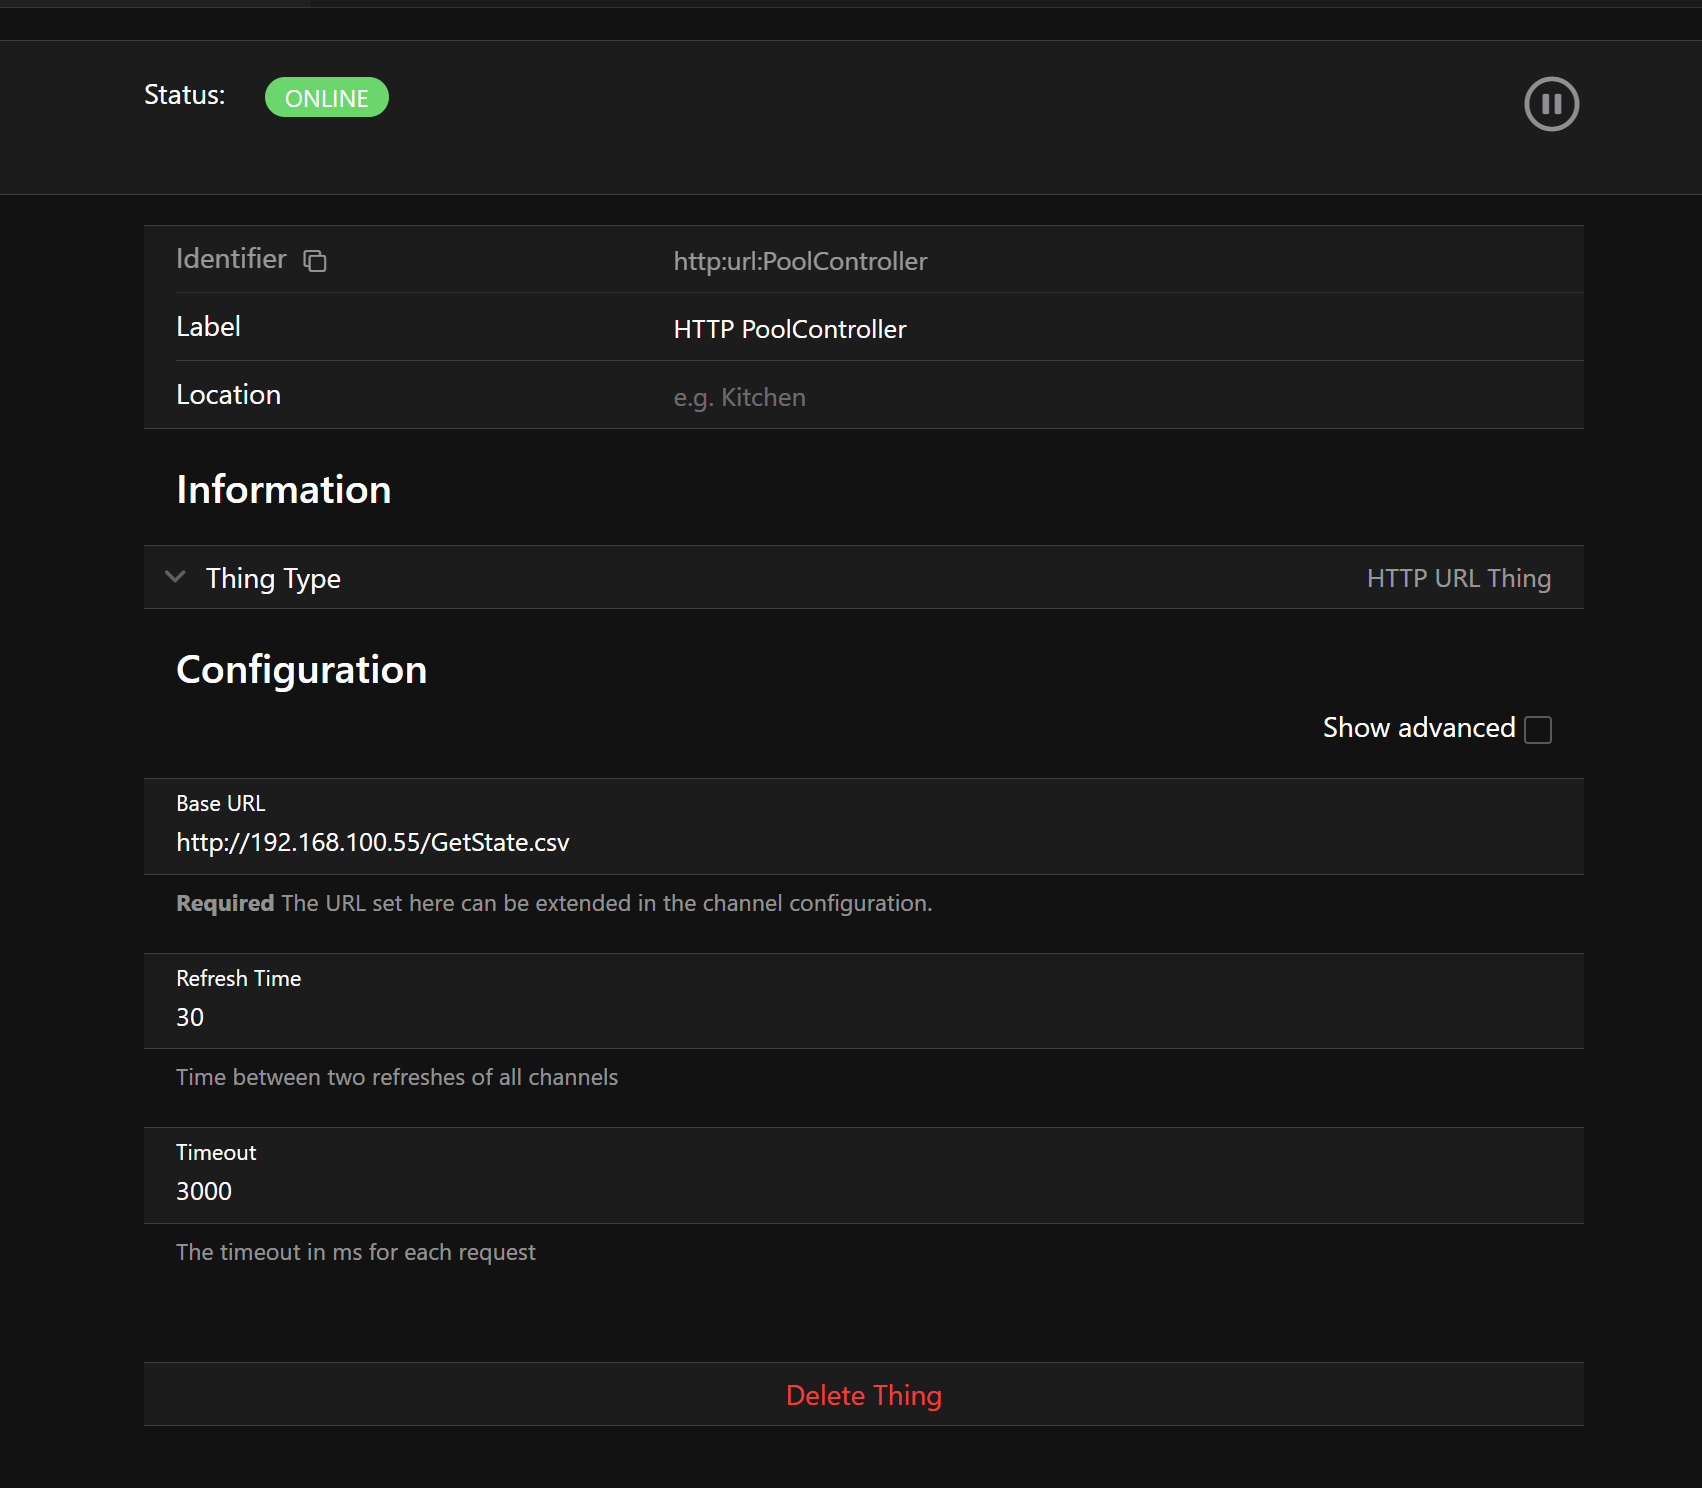The image size is (1702, 1488).
Task: Click the Status: label
Action: click(185, 95)
